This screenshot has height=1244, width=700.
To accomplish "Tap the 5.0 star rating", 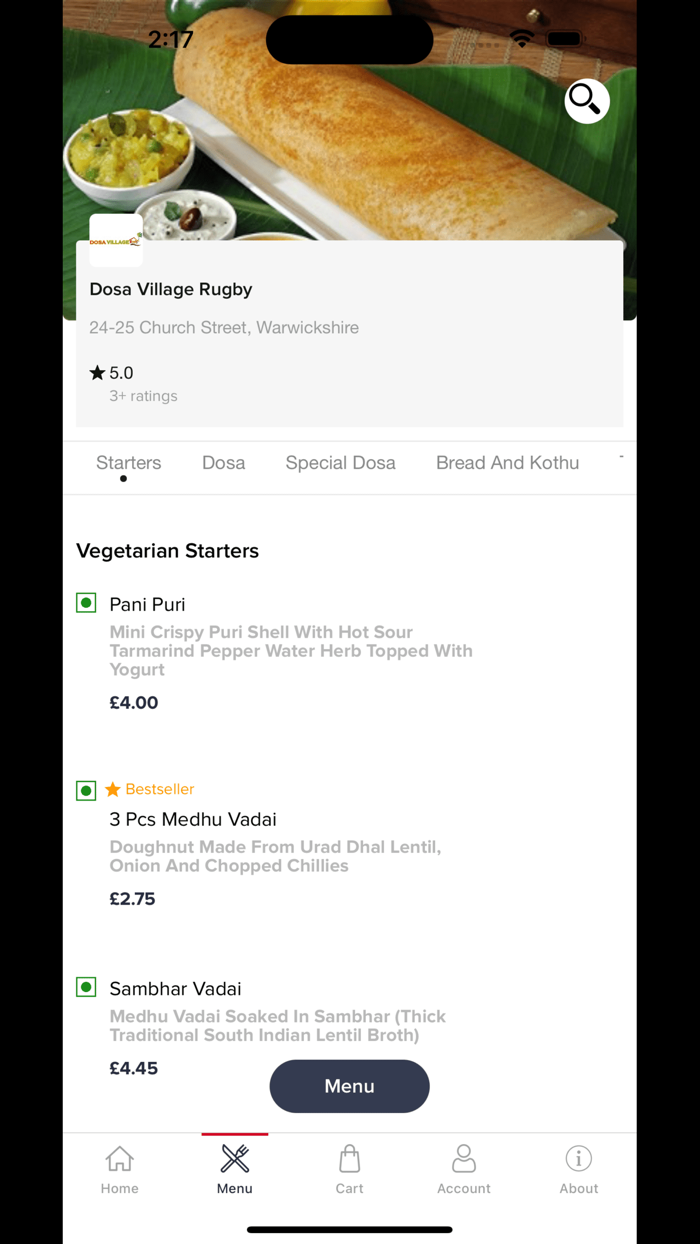I will [x=110, y=372].
